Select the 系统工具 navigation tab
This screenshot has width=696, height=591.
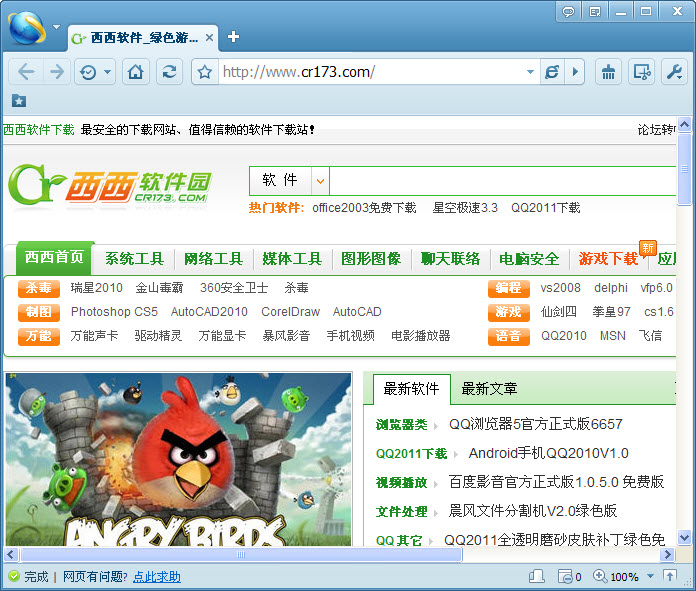pos(134,259)
